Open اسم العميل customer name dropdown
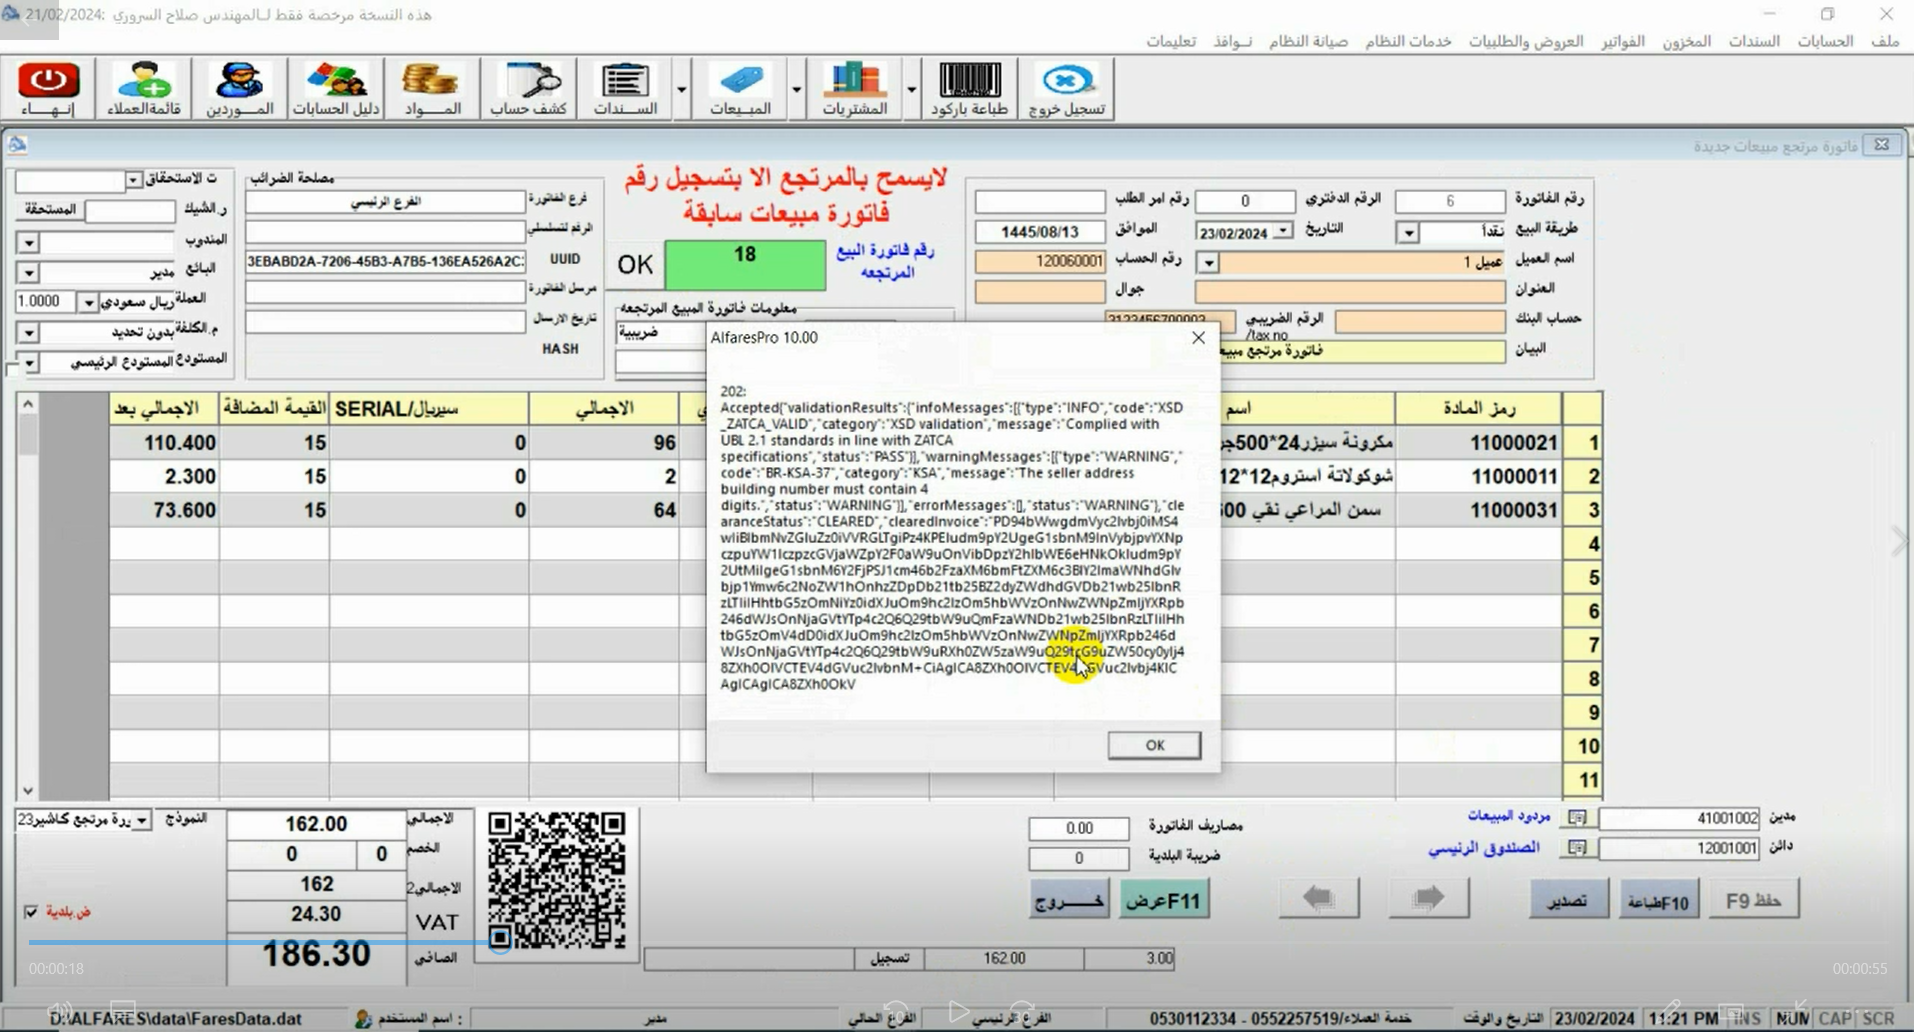 tap(1208, 262)
